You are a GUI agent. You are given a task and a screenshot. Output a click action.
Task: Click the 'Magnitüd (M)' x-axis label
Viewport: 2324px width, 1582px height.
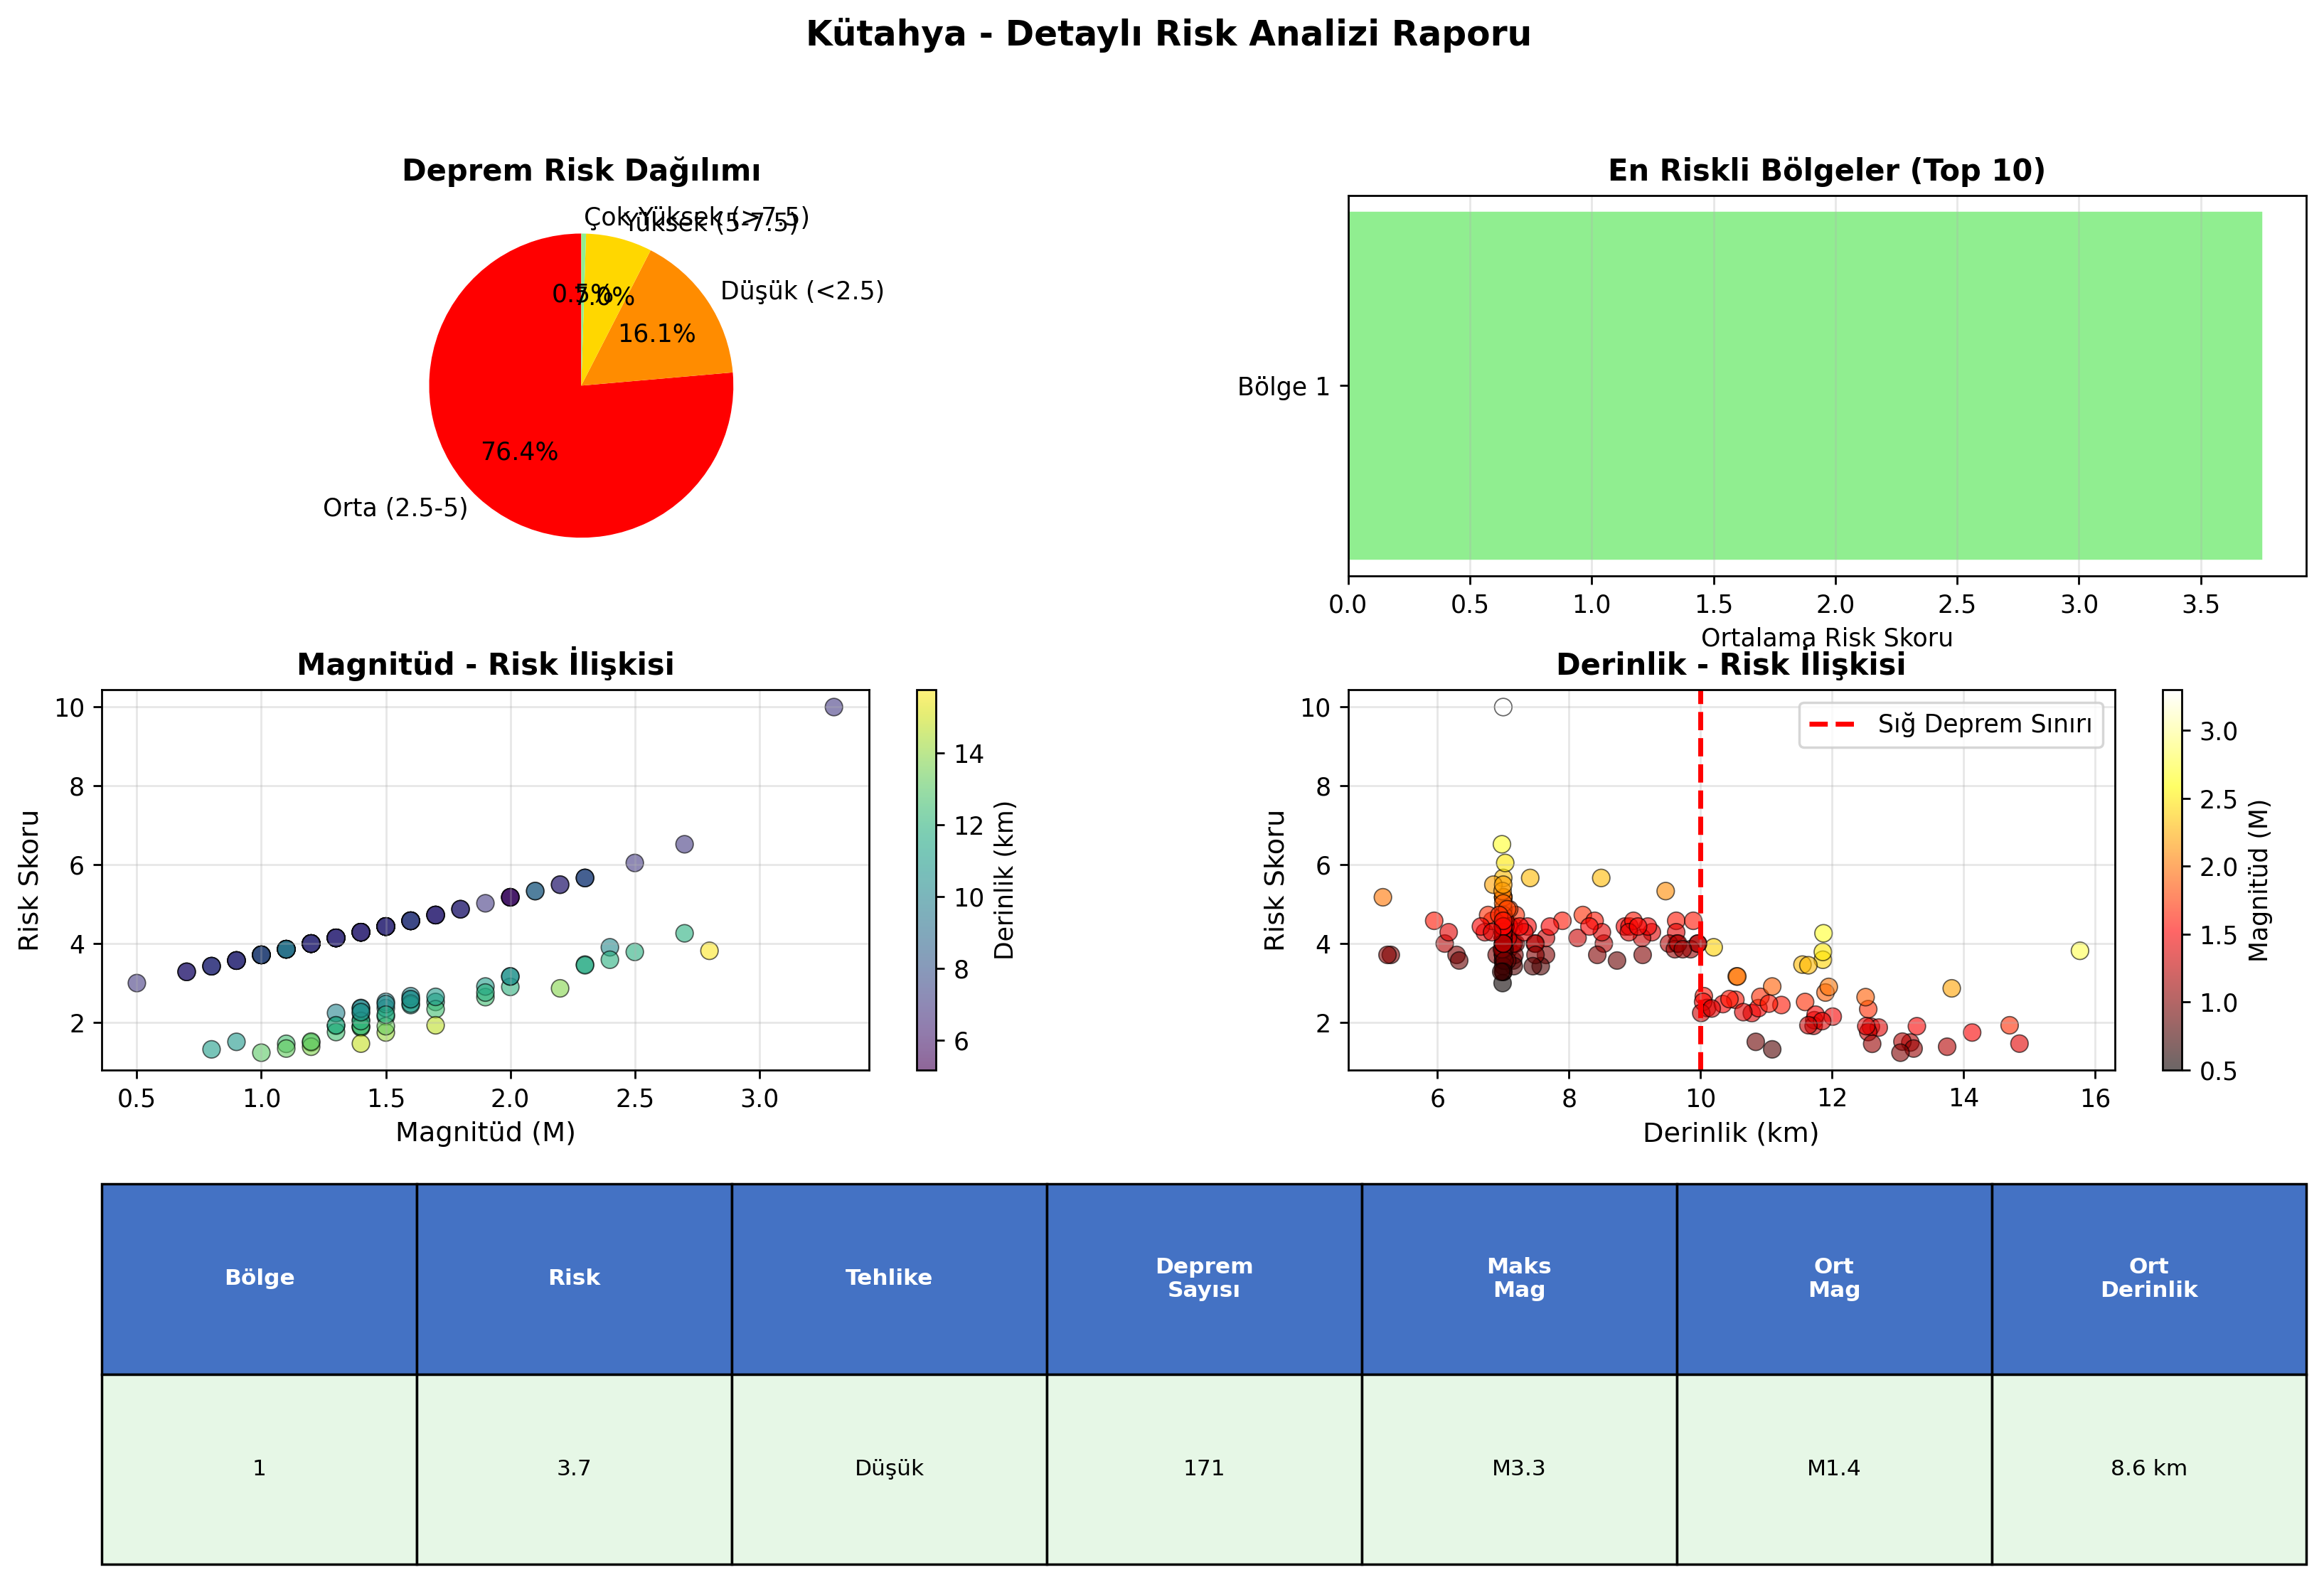(x=485, y=1132)
